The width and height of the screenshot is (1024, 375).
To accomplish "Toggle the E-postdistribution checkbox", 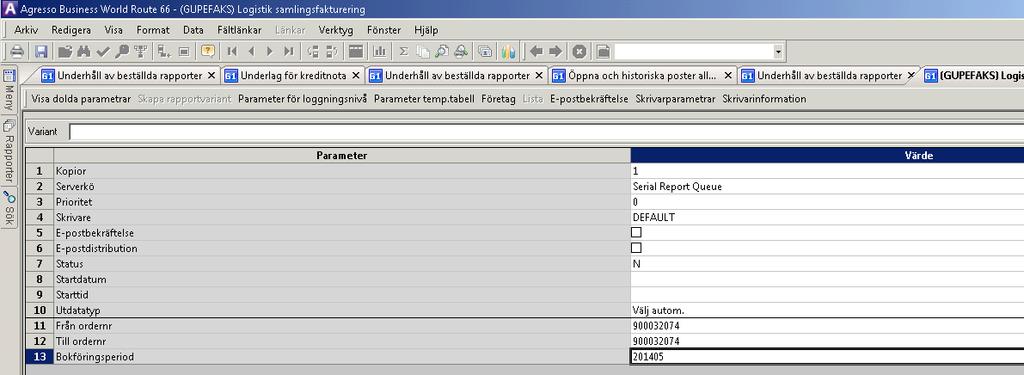I will click(636, 248).
